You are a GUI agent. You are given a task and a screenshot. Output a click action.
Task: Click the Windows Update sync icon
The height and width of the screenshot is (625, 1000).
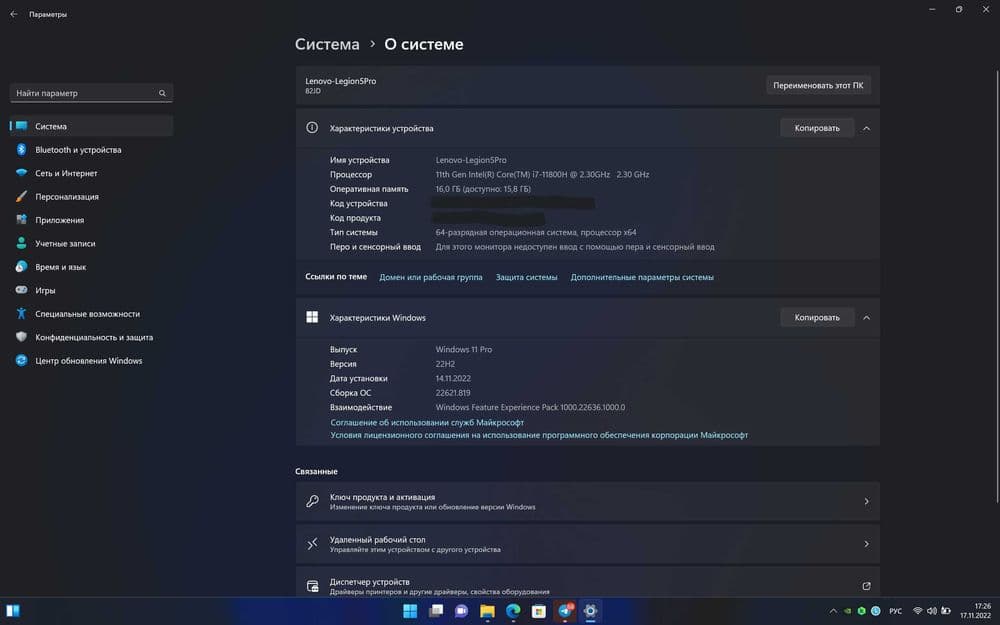click(x=21, y=360)
